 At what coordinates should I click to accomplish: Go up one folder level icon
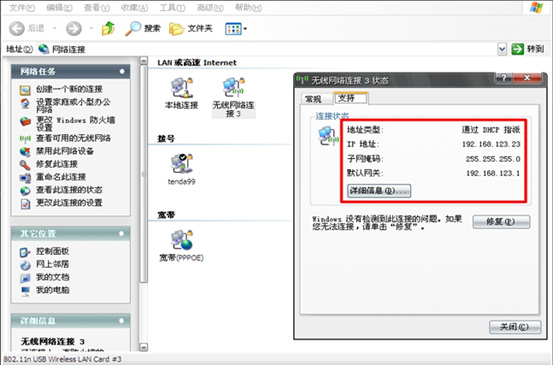pos(109,28)
